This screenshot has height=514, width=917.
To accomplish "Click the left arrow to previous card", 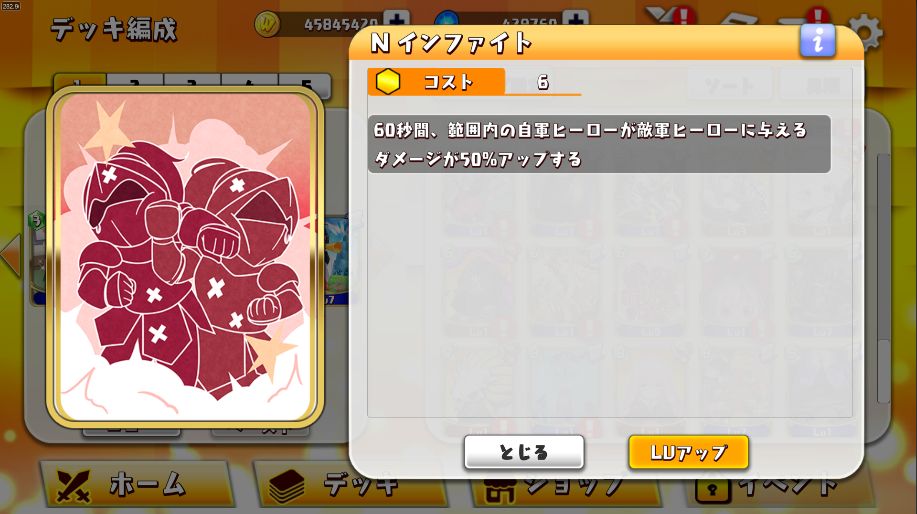I will [x=11, y=255].
